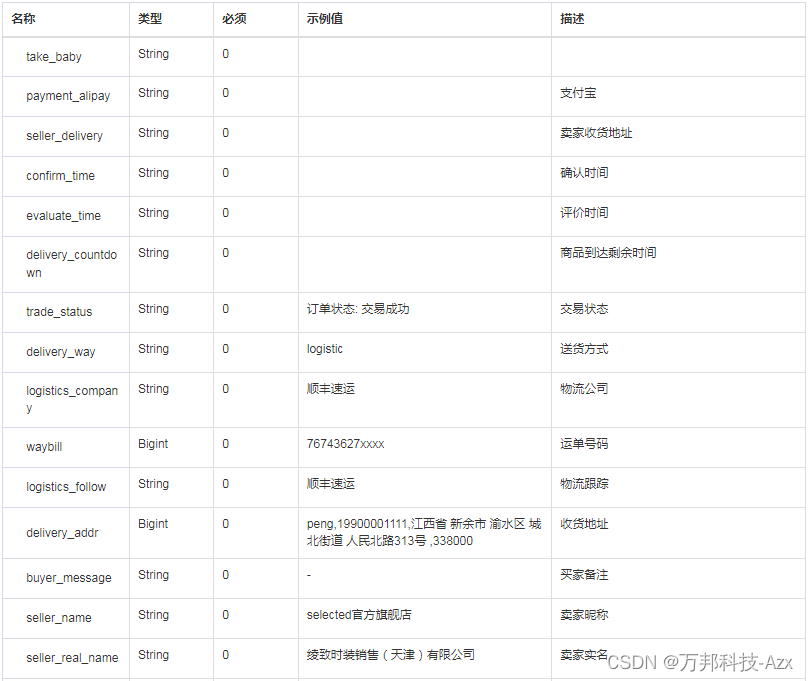Select the confirm_time field name

(60, 176)
